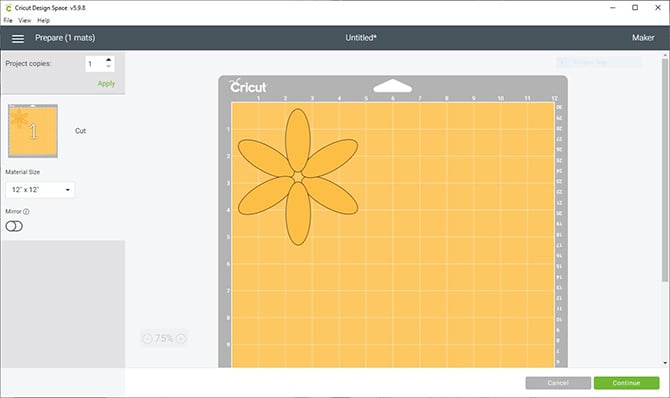Open the Material Size dropdown
Image resolution: width=670 pixels, height=398 pixels.
point(40,190)
